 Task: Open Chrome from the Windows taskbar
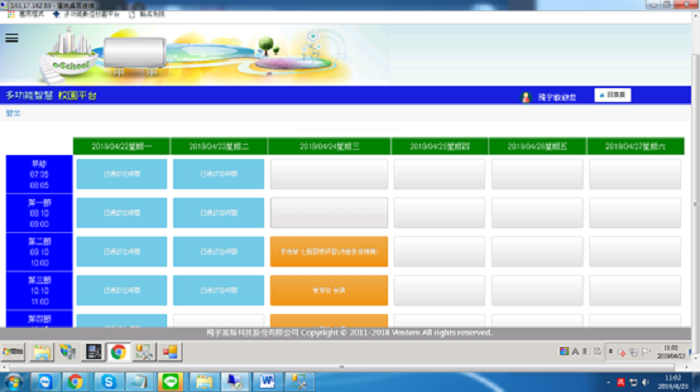(x=75, y=382)
